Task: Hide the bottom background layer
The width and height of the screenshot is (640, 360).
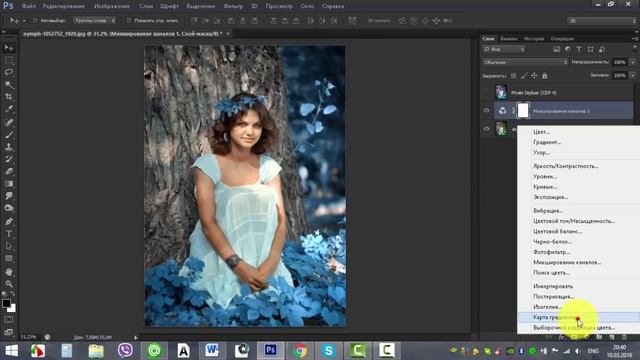Action: tap(486, 129)
